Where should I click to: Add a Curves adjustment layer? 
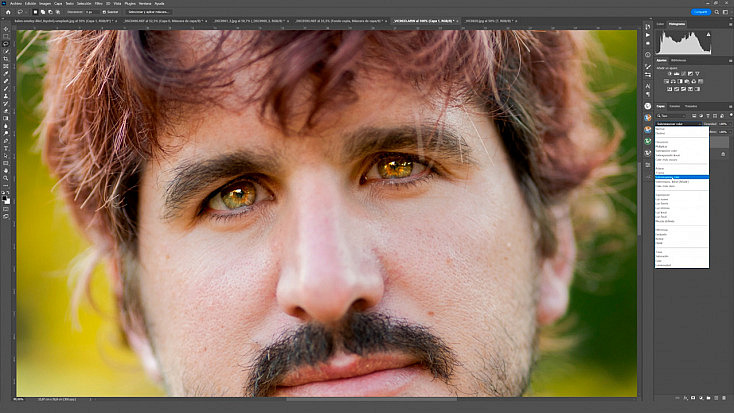[683, 74]
